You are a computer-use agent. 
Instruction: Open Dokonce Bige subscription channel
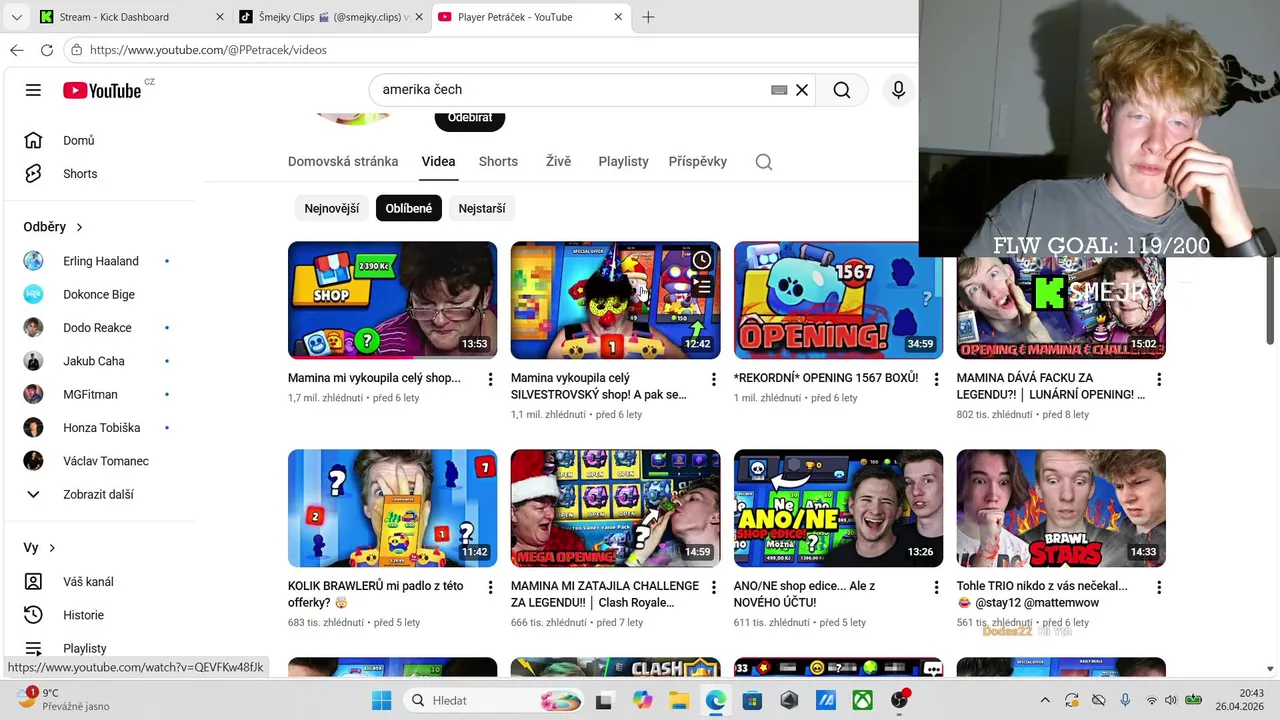[x=100, y=294]
